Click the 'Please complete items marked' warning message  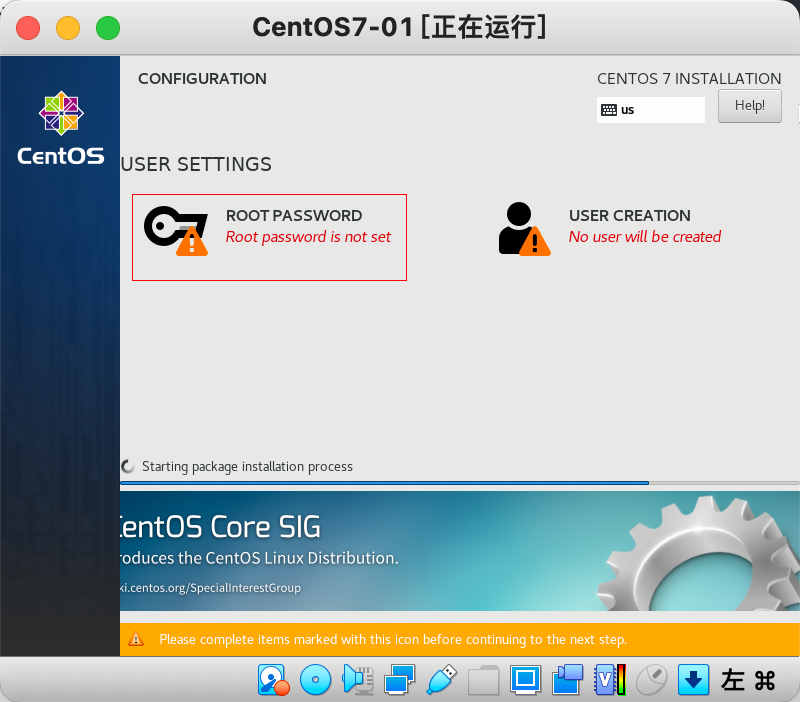tap(393, 639)
